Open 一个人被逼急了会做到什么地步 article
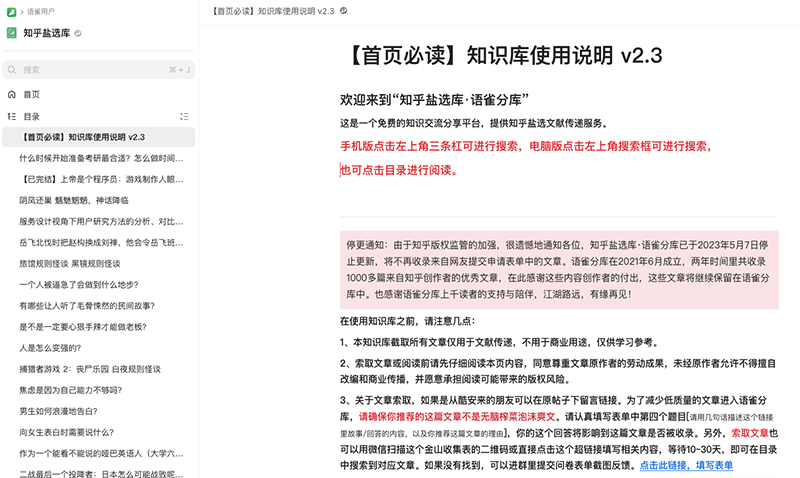Viewport: 800px width, 478px height. pyautogui.click(x=79, y=285)
